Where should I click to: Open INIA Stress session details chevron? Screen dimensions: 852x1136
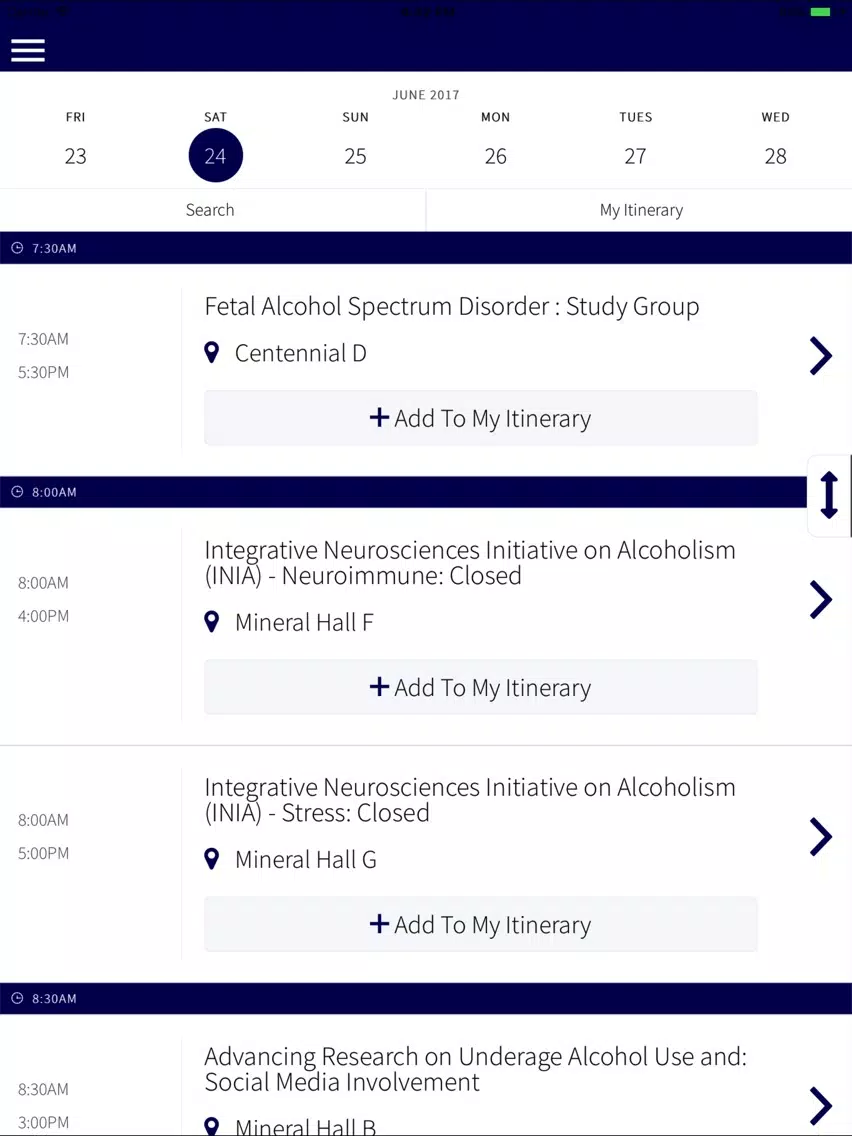(820, 837)
